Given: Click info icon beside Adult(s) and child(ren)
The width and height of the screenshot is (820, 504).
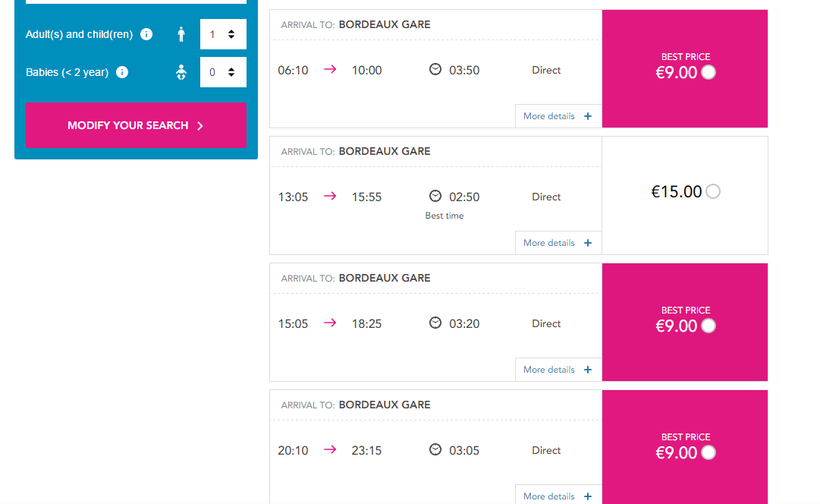Looking at the screenshot, I should click(x=147, y=34).
